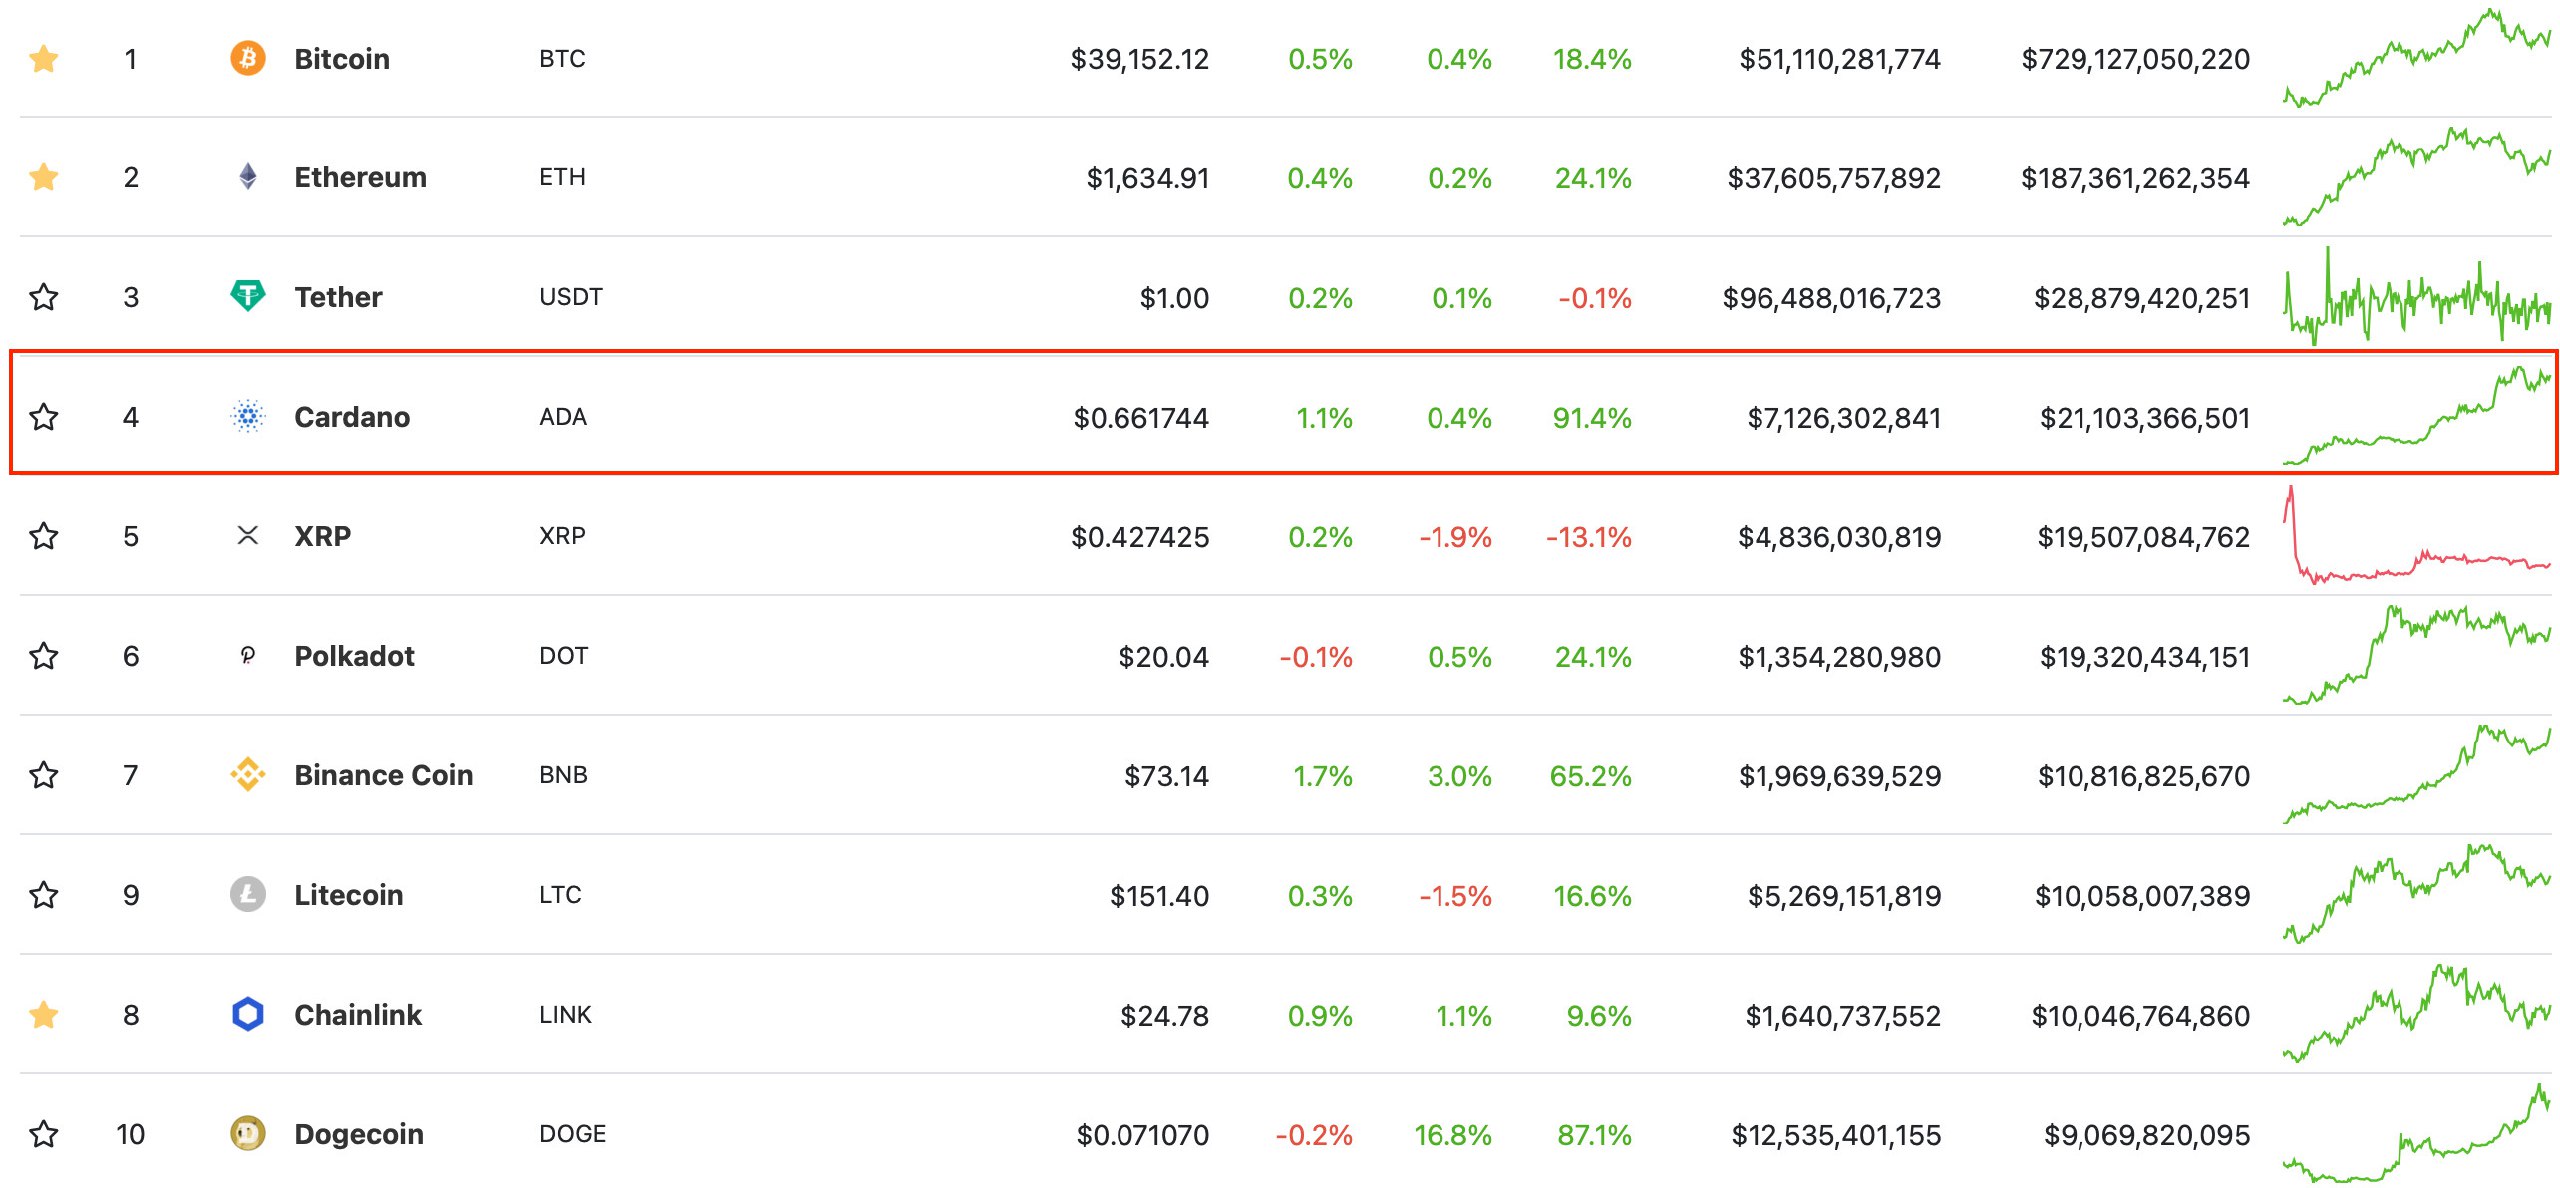Screen dimensions: 2560x1188
Task: Select Ethereum price $1,634.91
Action: [1148, 178]
